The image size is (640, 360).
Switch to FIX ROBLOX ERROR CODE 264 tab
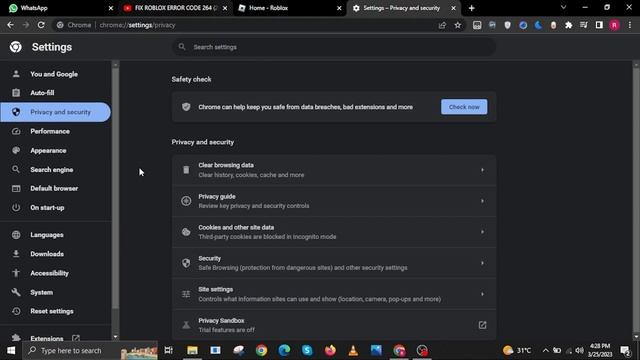coord(176,8)
